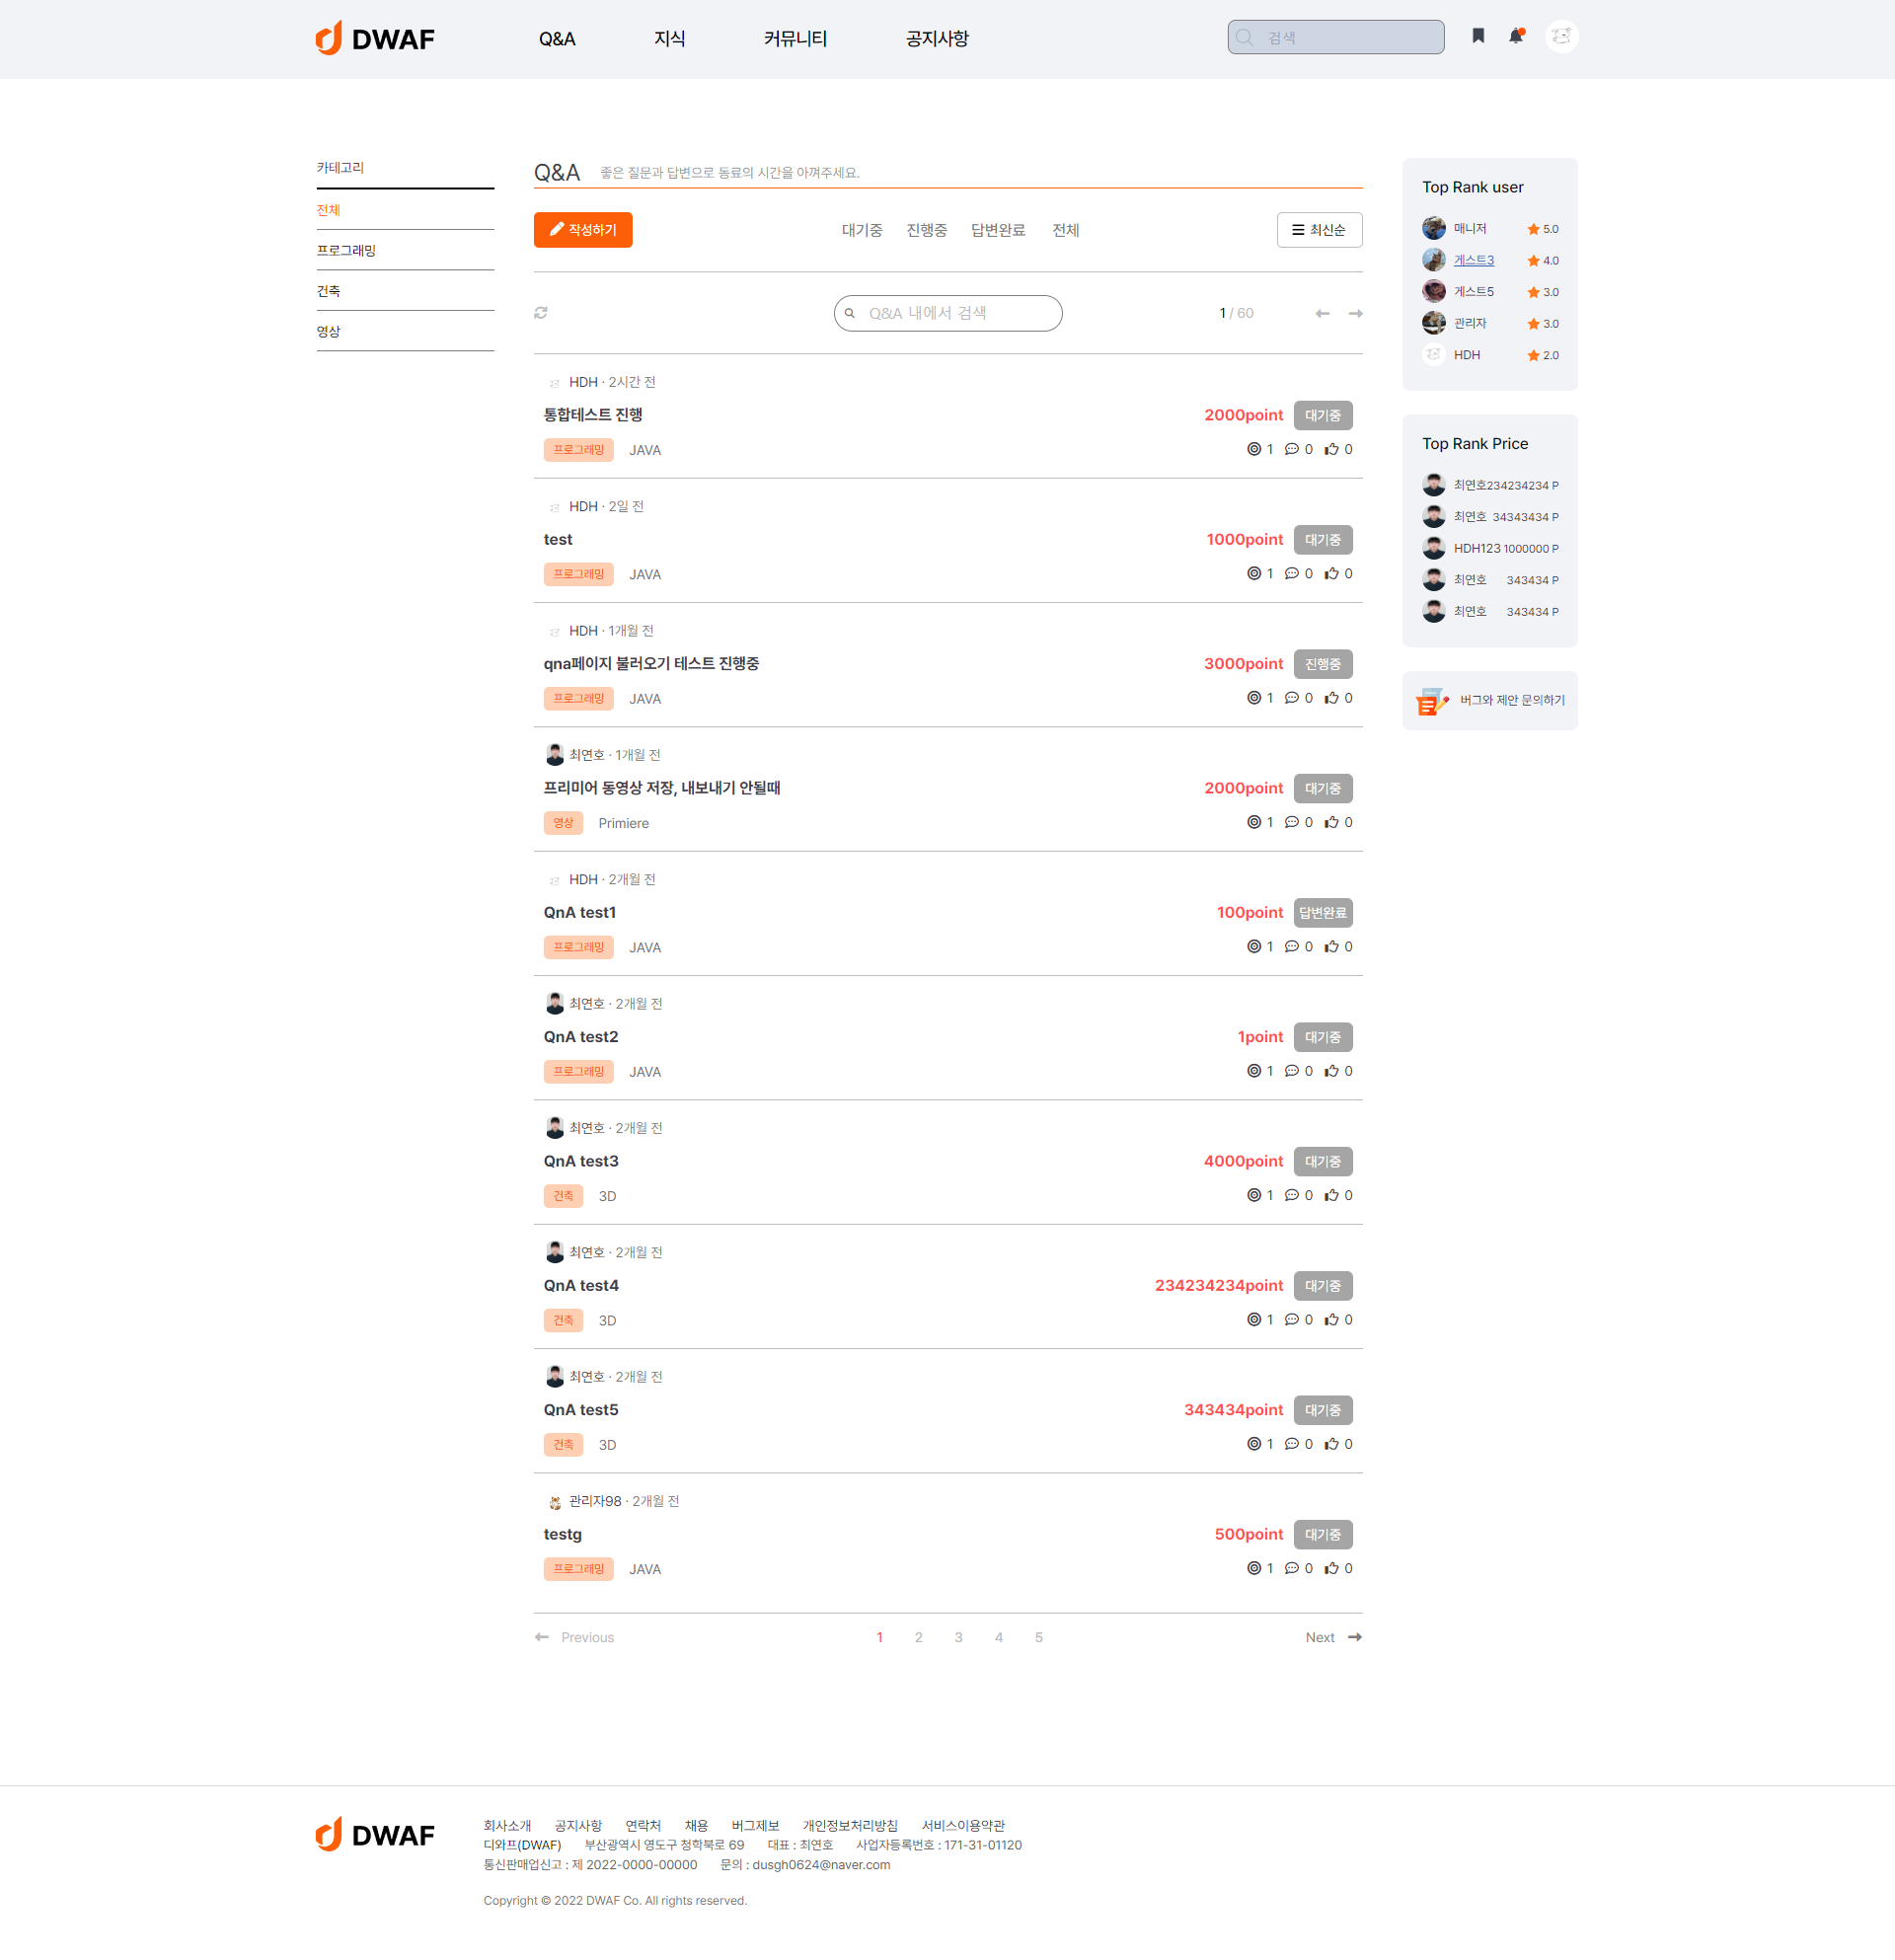This screenshot has height=1960, width=1895.
Task: Open the profile avatar icon top right
Action: tap(1562, 36)
